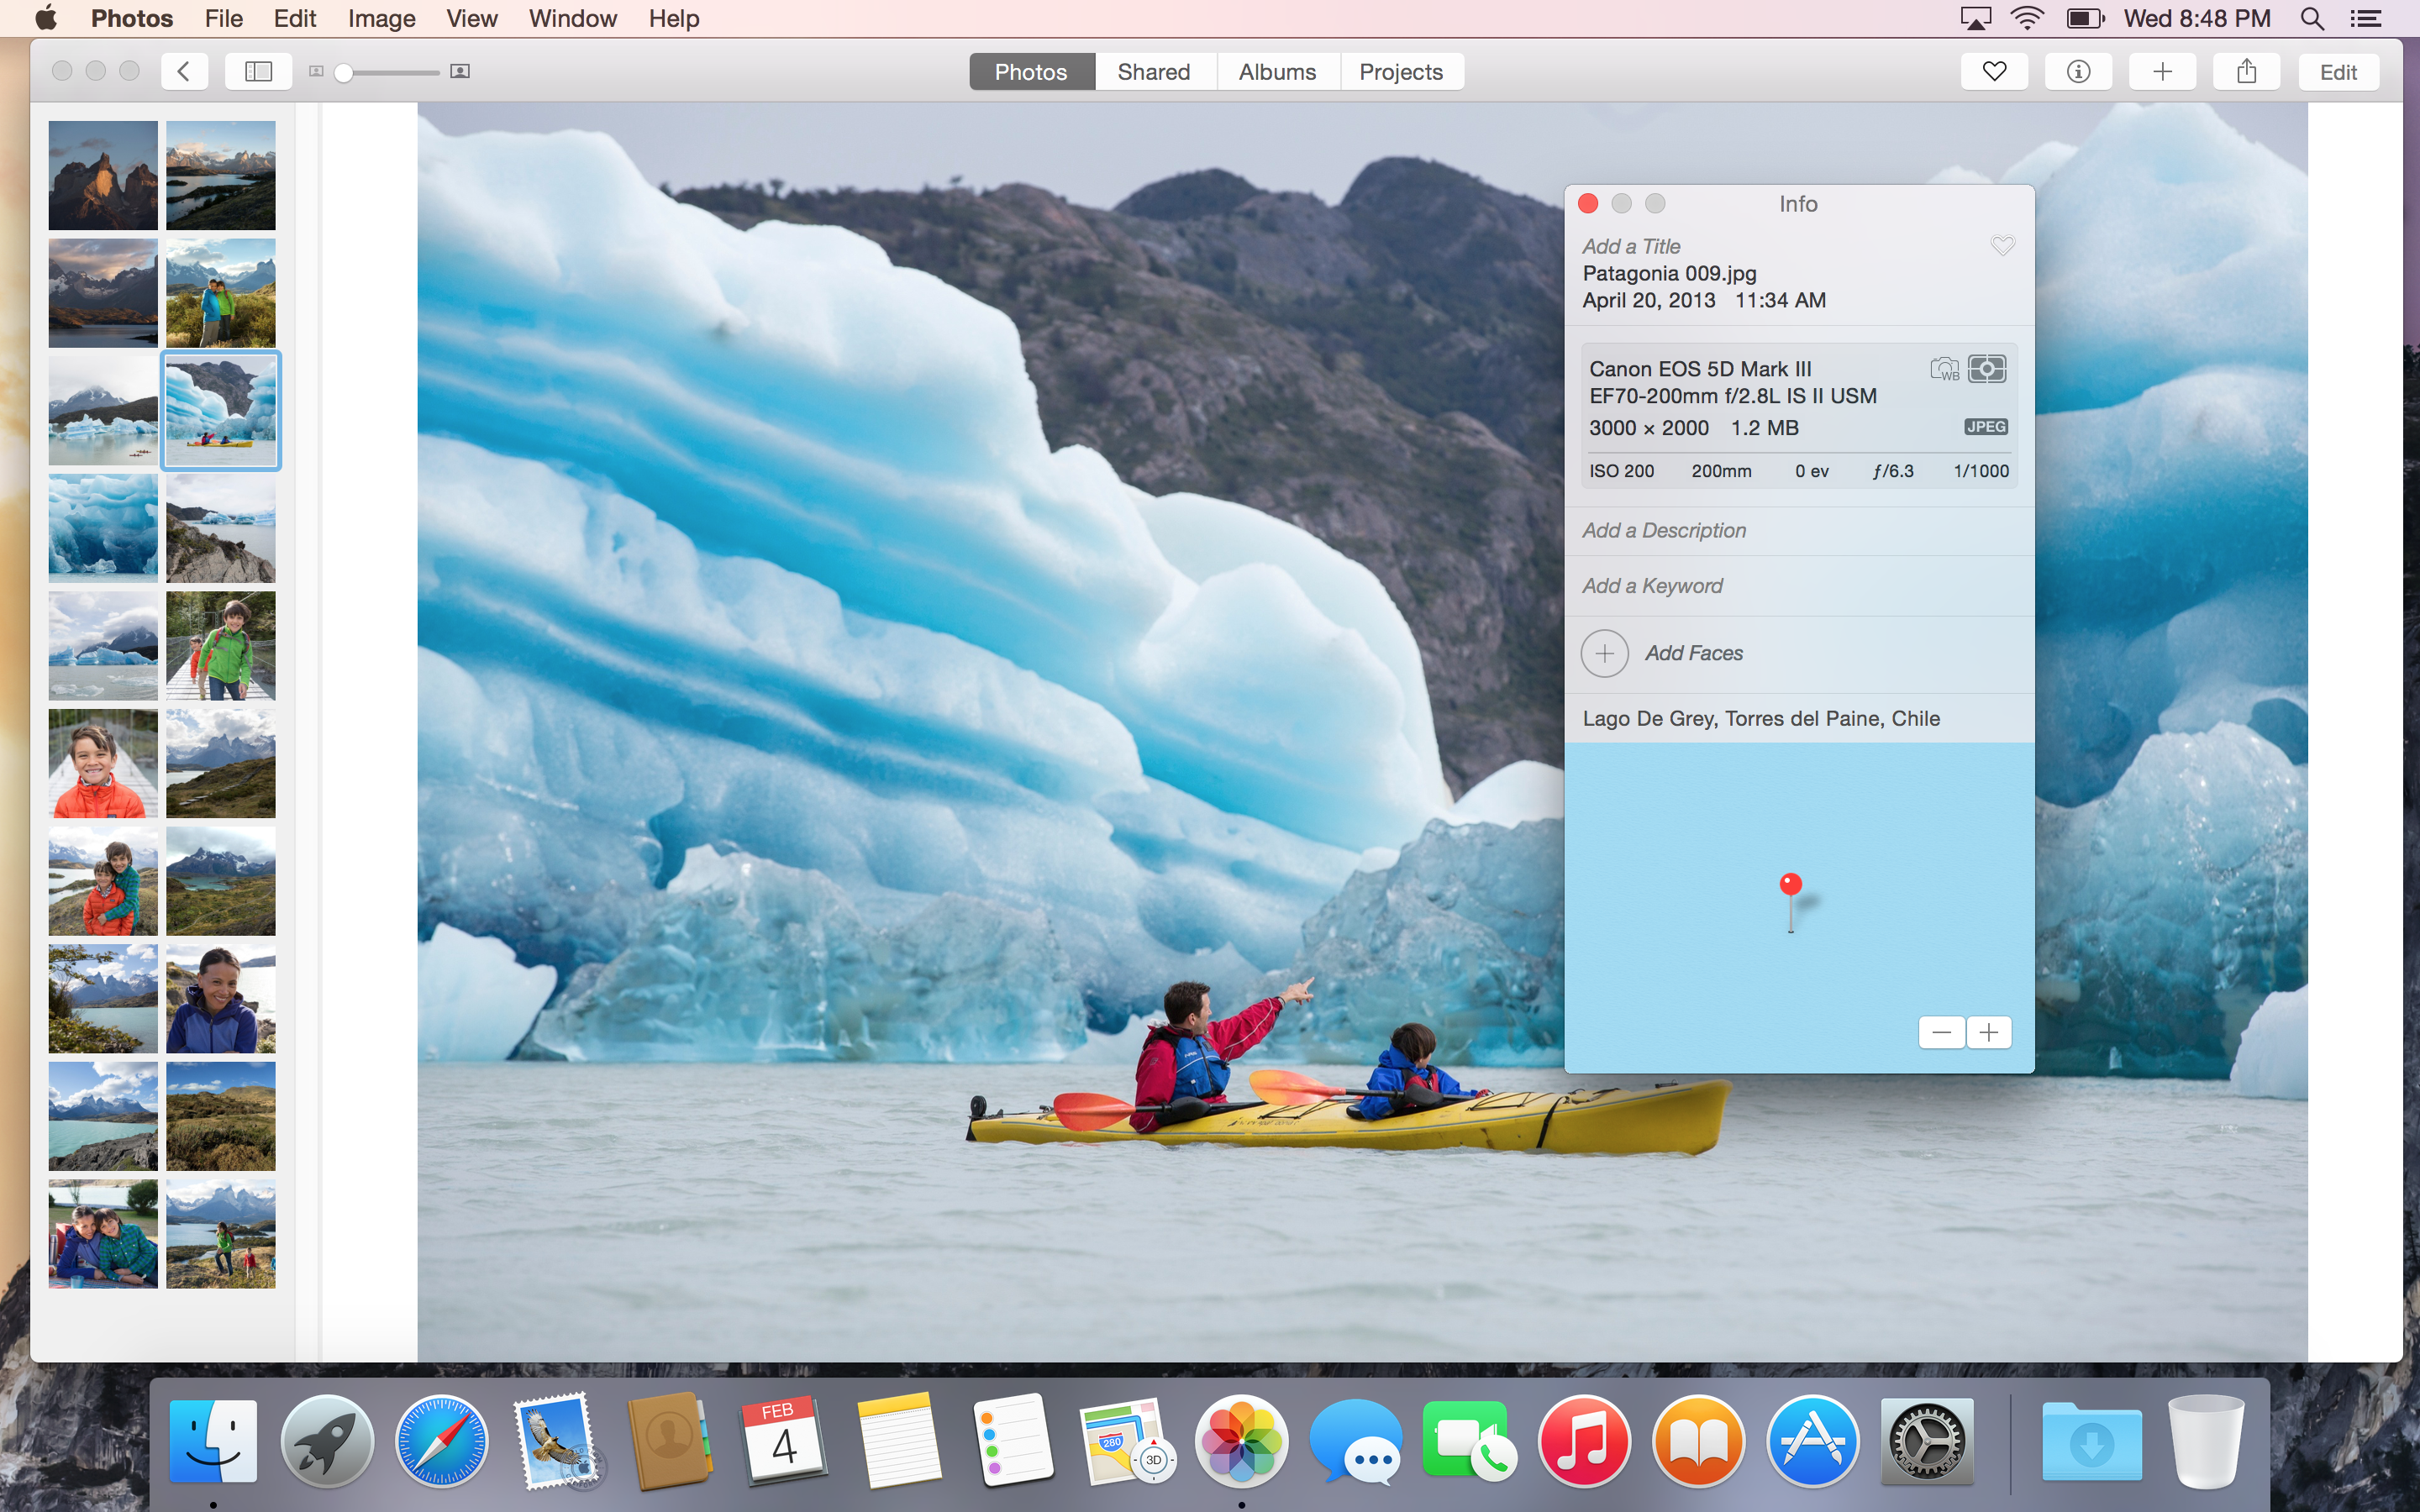This screenshot has height=1512, width=2420.
Task: Toggle the split view sidebar button
Action: pyautogui.click(x=258, y=72)
